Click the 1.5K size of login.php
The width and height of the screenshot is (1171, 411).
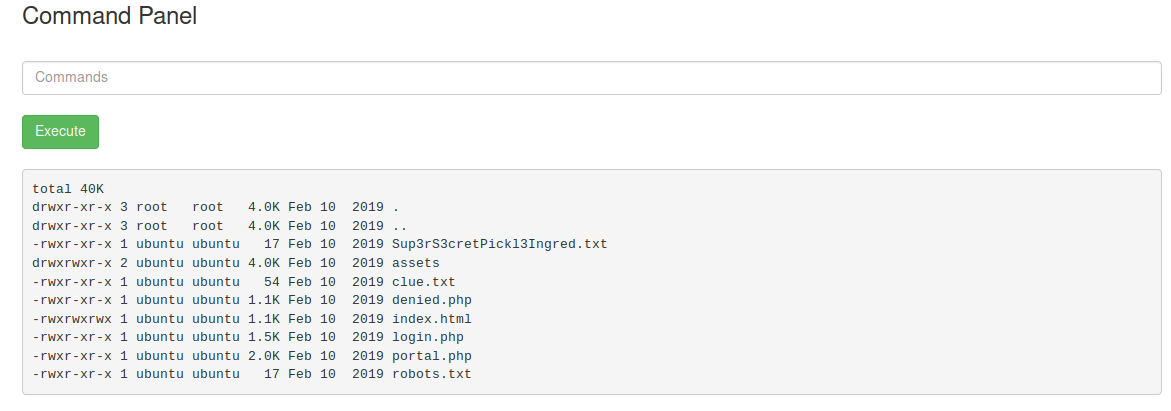[264, 337]
